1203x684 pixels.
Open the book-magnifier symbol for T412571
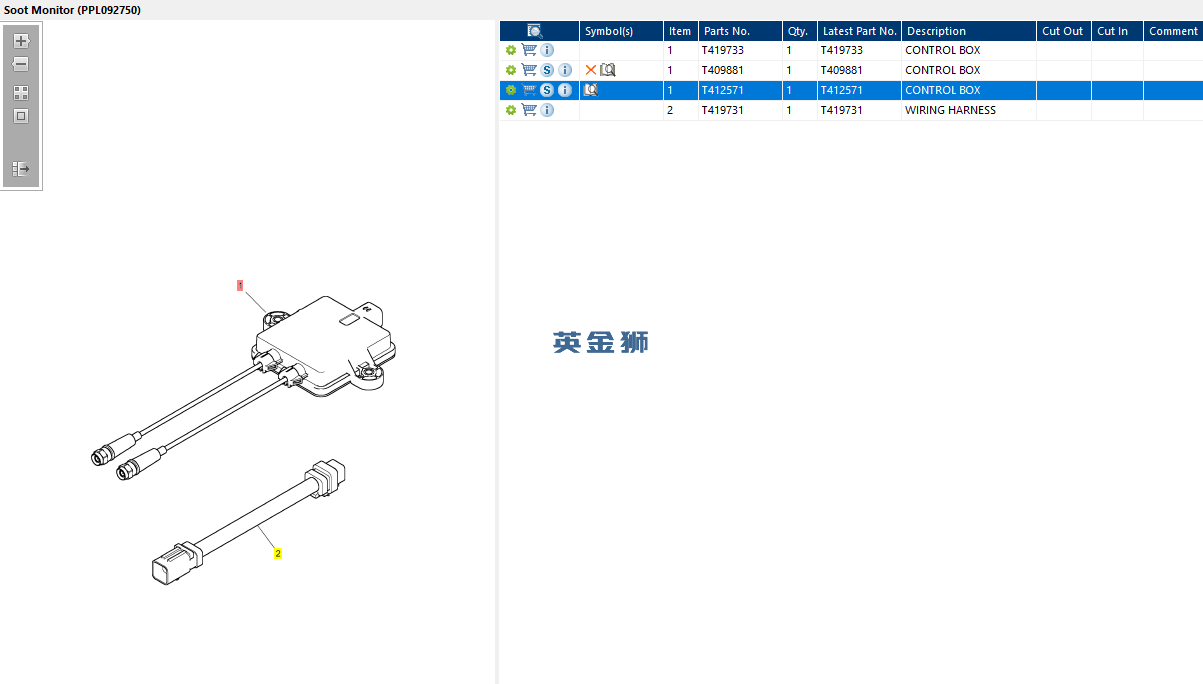click(591, 90)
